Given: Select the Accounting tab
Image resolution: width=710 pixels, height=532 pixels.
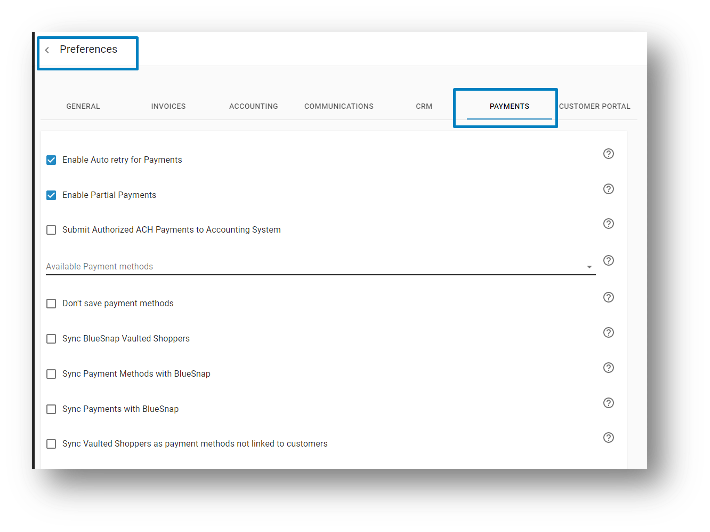Looking at the screenshot, I should [x=253, y=106].
